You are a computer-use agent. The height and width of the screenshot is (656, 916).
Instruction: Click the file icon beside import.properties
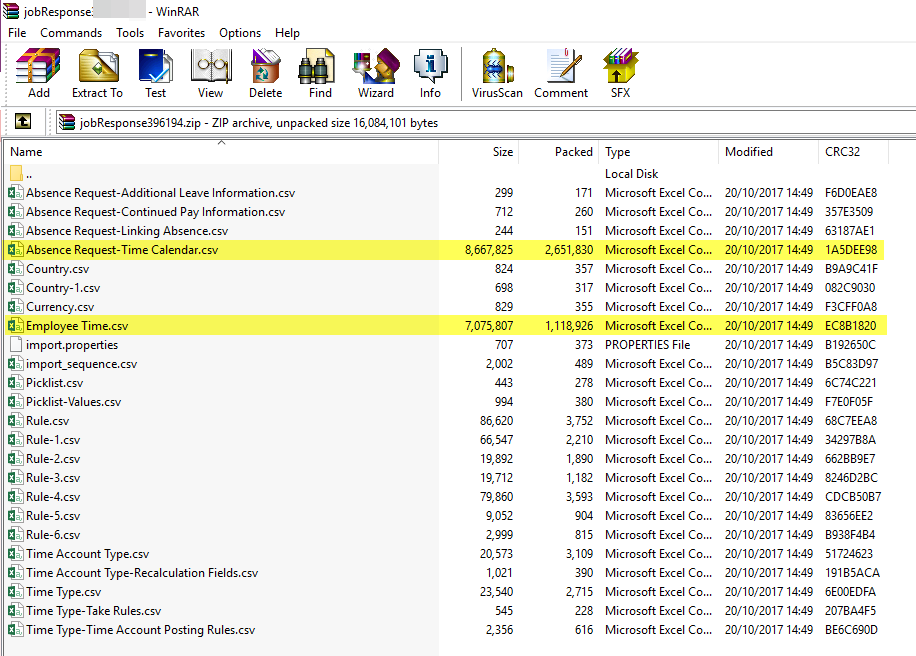[16, 345]
